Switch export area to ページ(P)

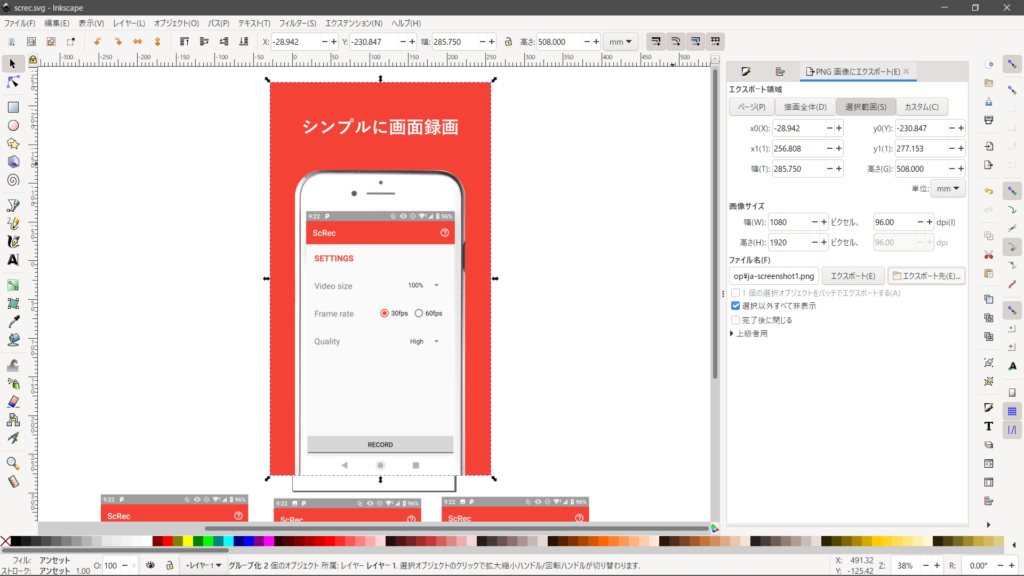[x=752, y=107]
